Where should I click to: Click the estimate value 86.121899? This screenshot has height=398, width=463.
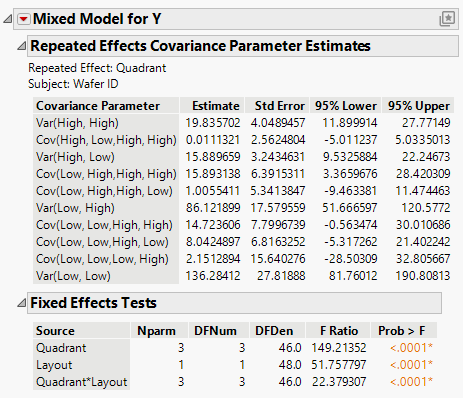tap(213, 208)
